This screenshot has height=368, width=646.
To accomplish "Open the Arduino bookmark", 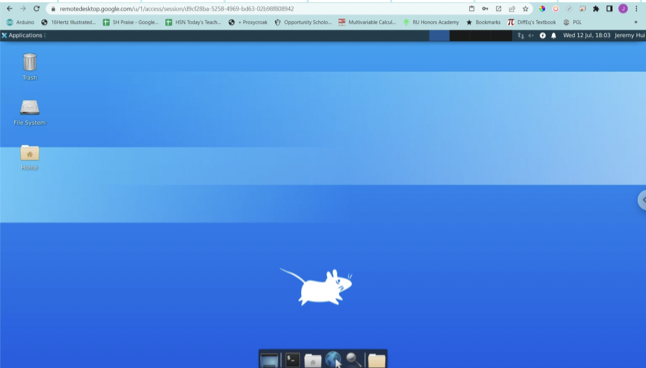I will tap(20, 22).
